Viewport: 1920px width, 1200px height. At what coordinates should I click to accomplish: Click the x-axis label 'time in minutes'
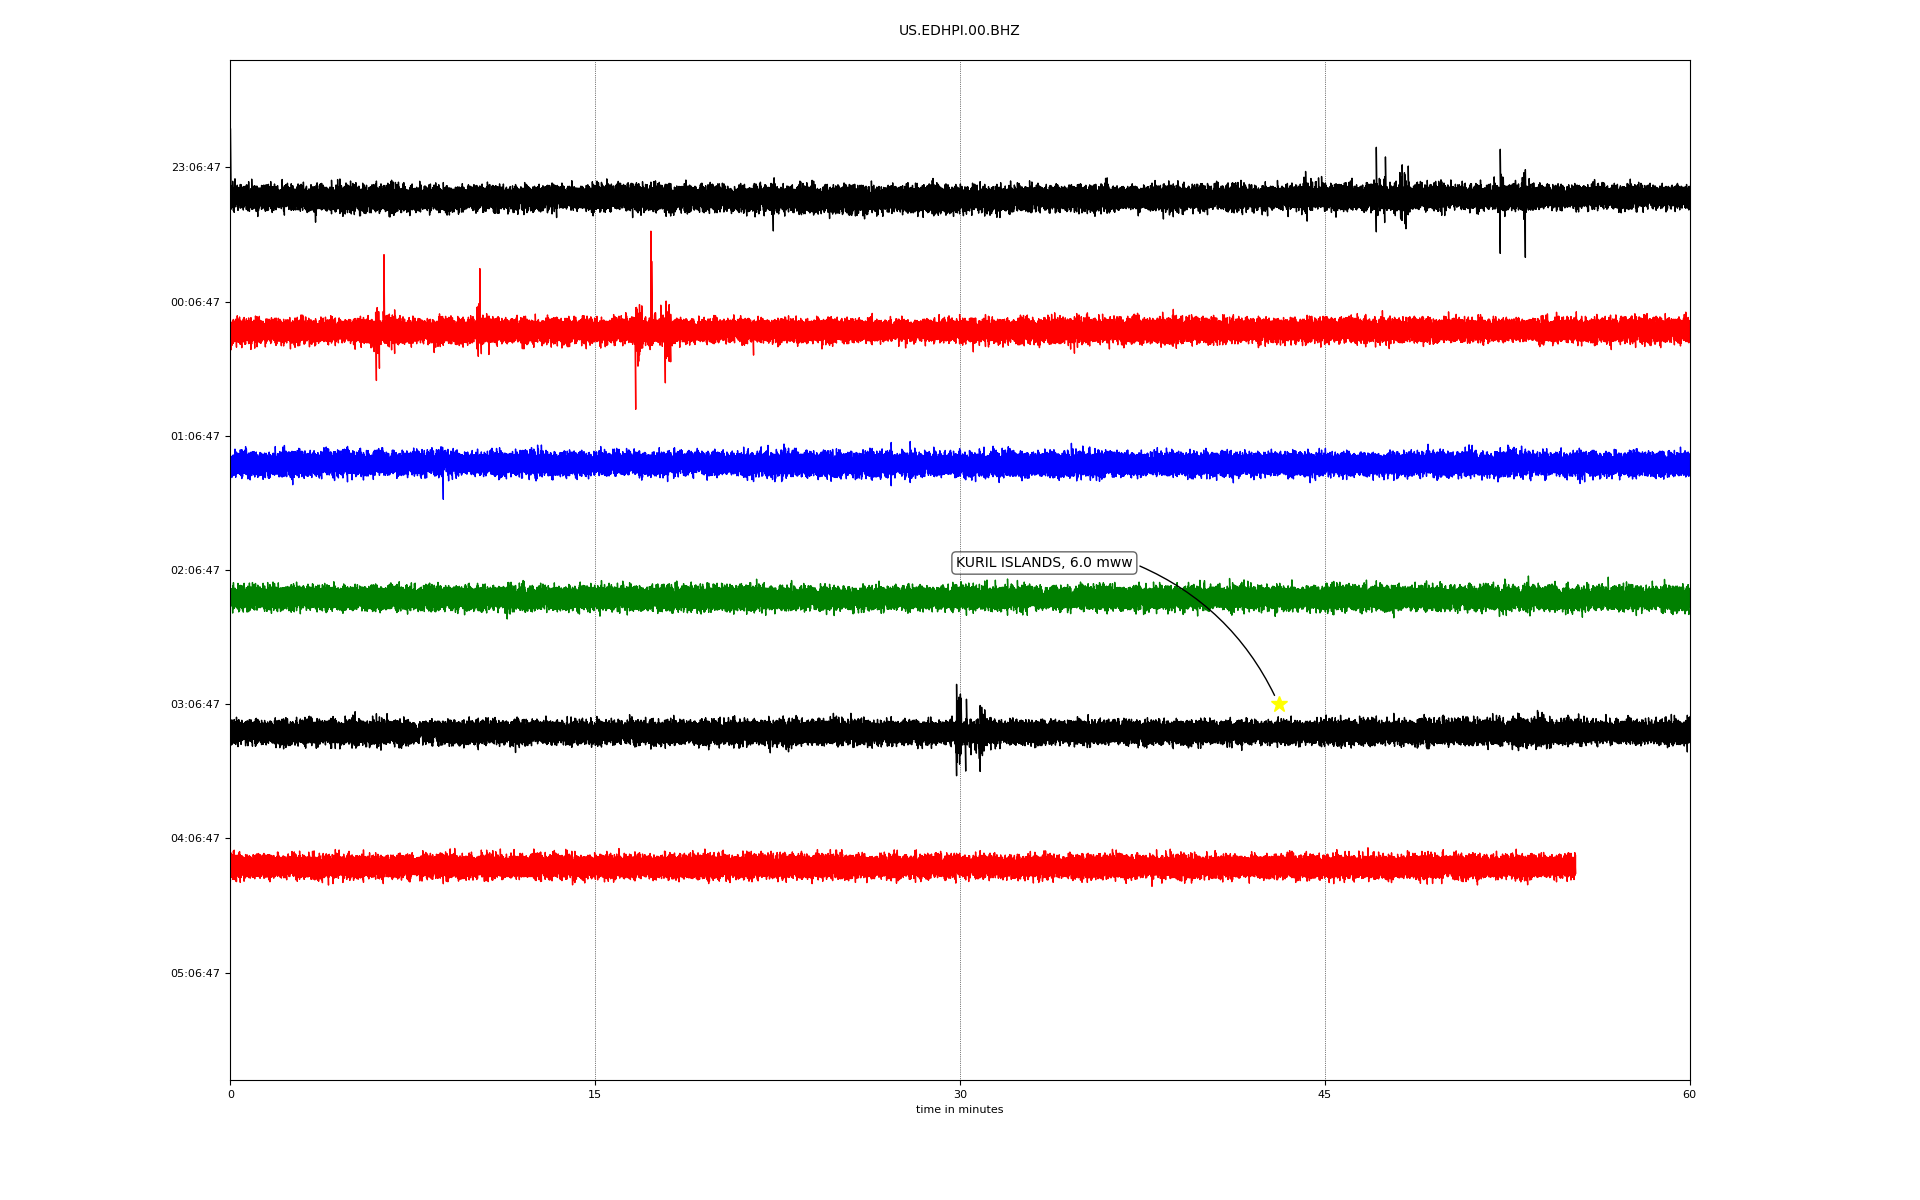959,1110
